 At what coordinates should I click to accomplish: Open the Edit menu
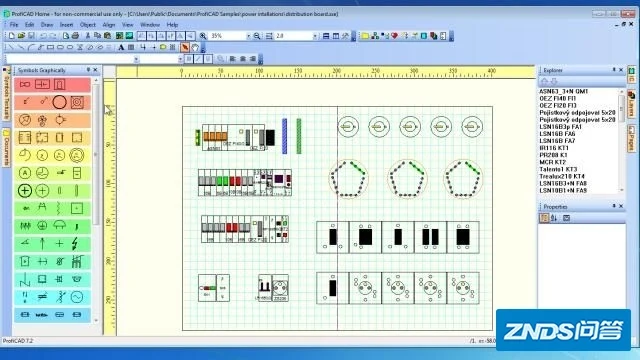coord(29,25)
